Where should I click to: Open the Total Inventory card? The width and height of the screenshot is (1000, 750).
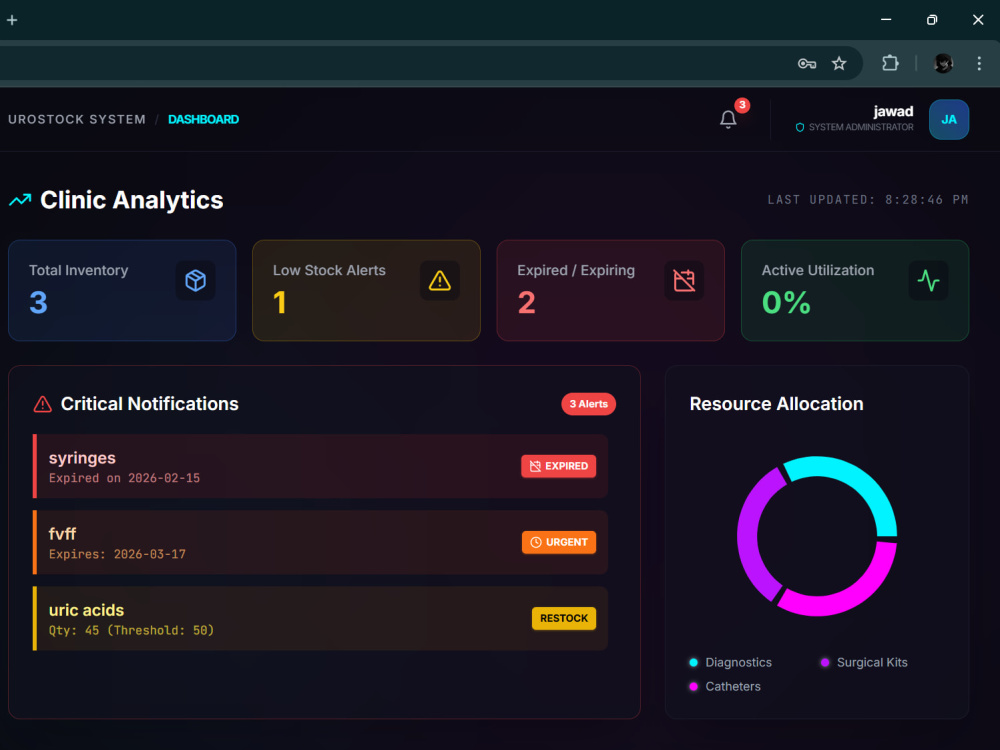122,290
